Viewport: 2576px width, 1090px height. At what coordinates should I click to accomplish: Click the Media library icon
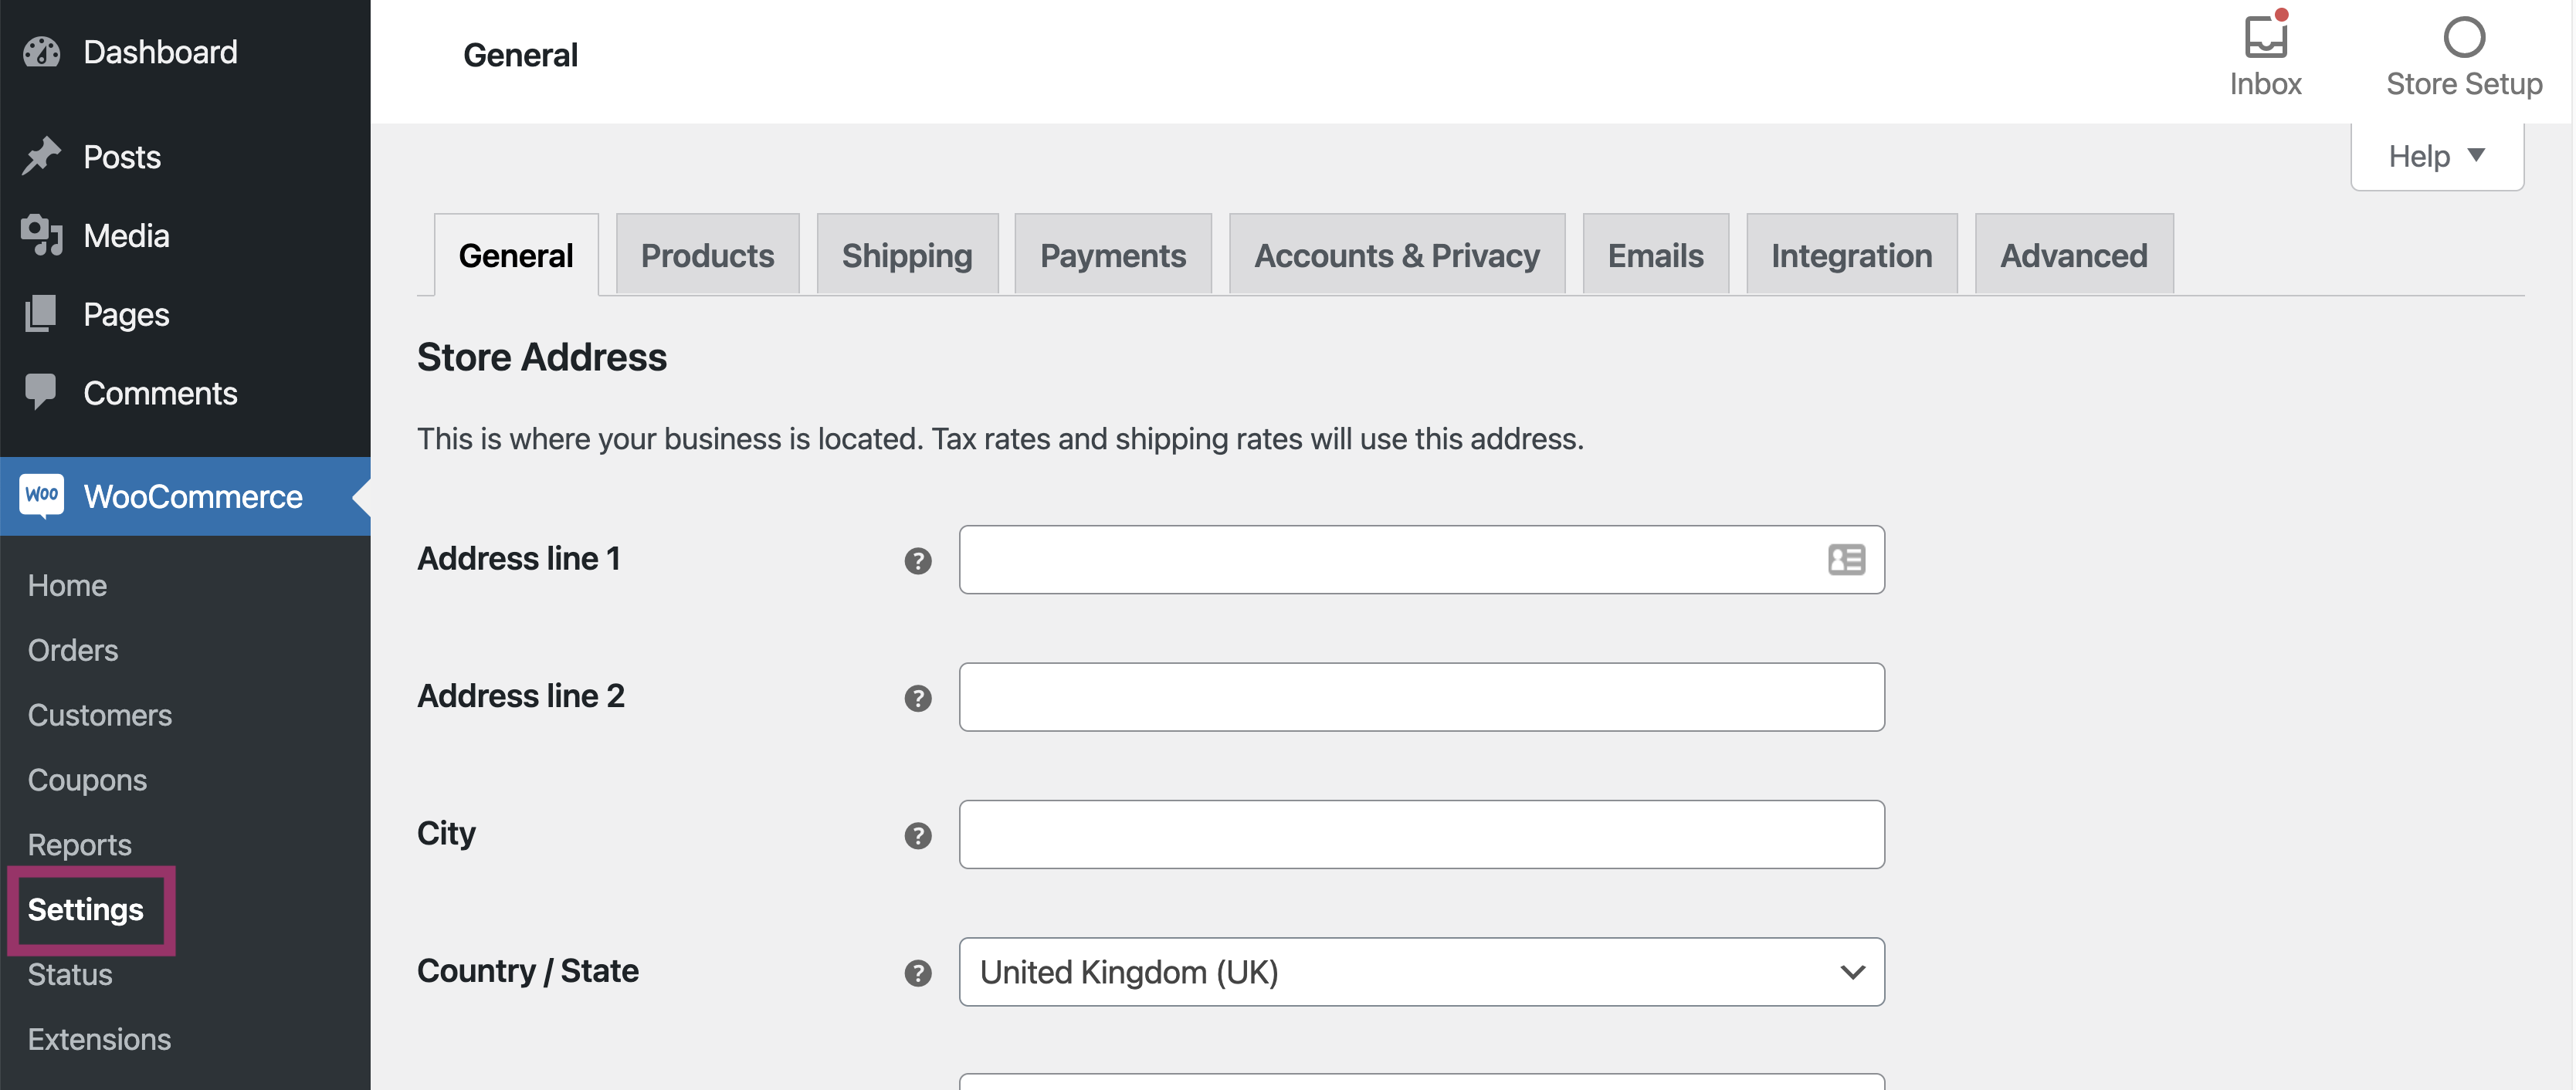42,235
